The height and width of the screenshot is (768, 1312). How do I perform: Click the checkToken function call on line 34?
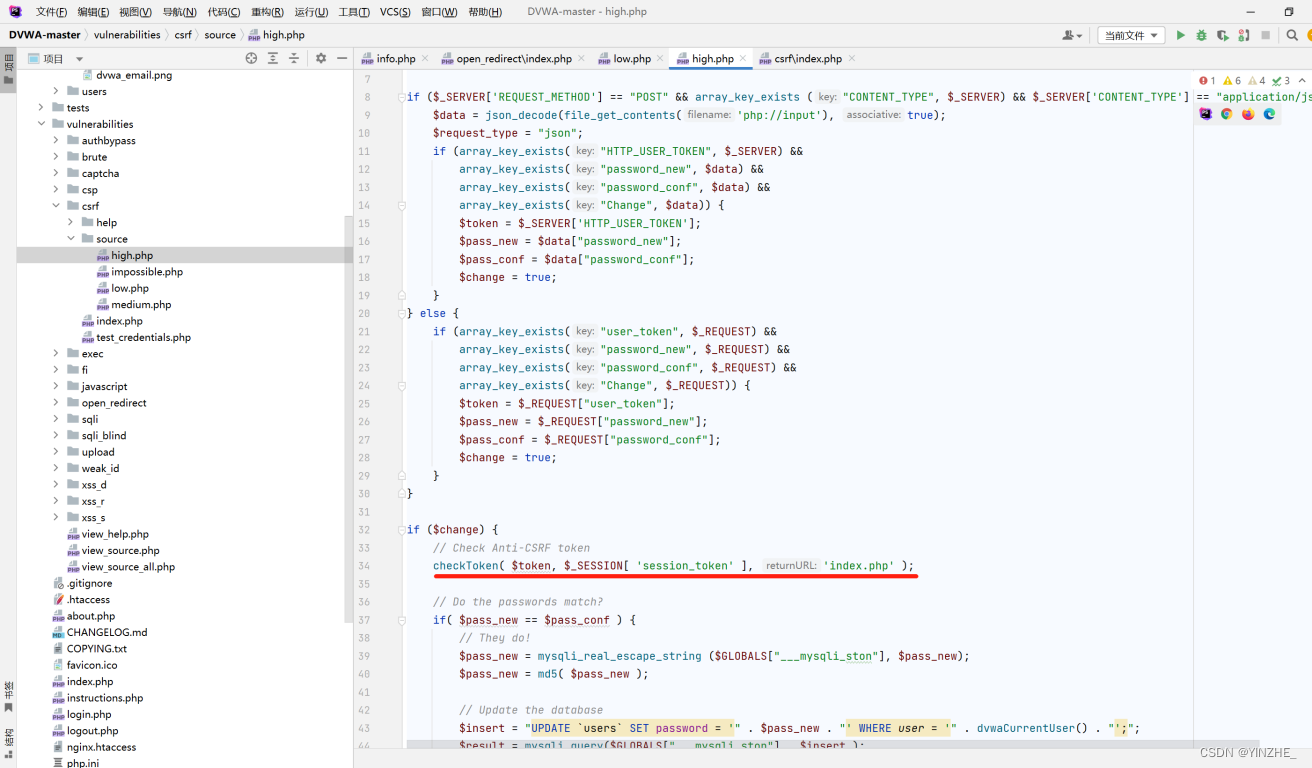pyautogui.click(x=465, y=566)
